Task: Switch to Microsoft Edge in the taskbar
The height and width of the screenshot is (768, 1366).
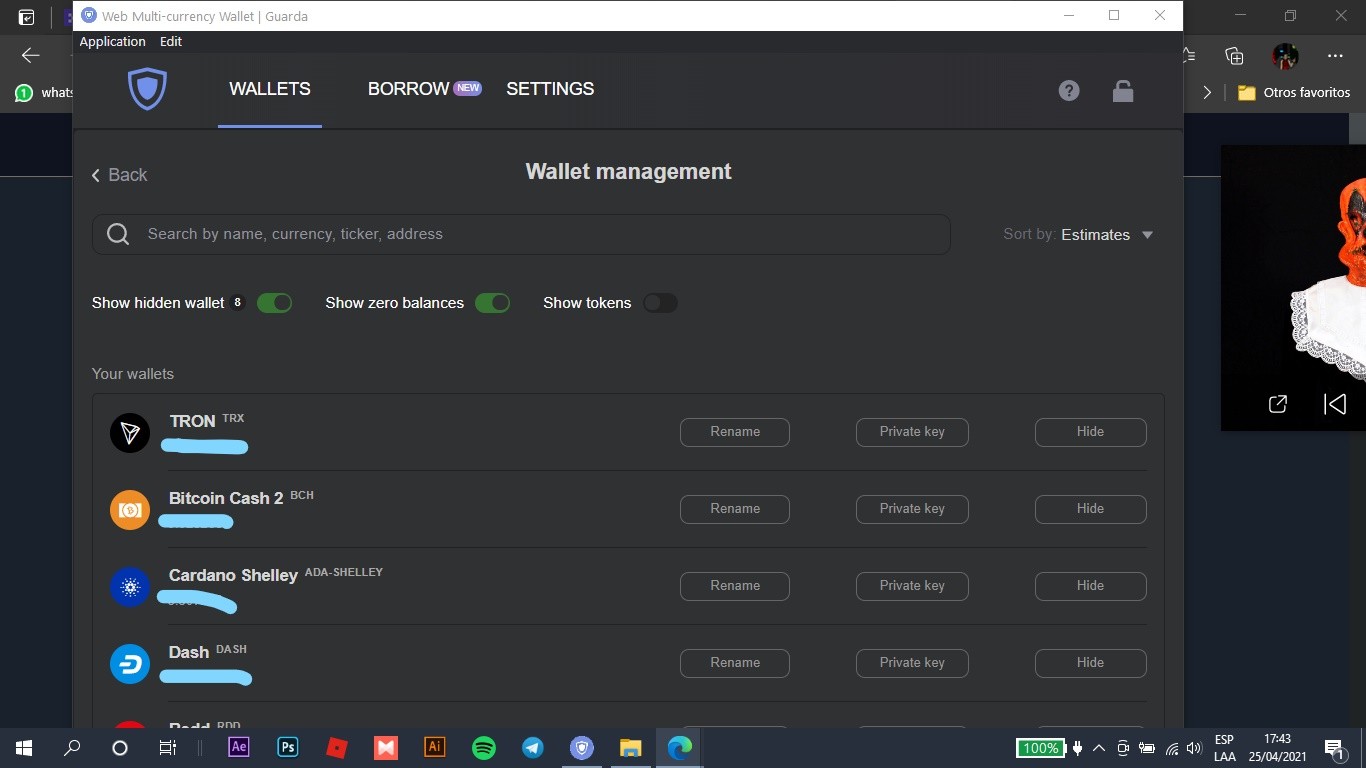Action: point(680,747)
